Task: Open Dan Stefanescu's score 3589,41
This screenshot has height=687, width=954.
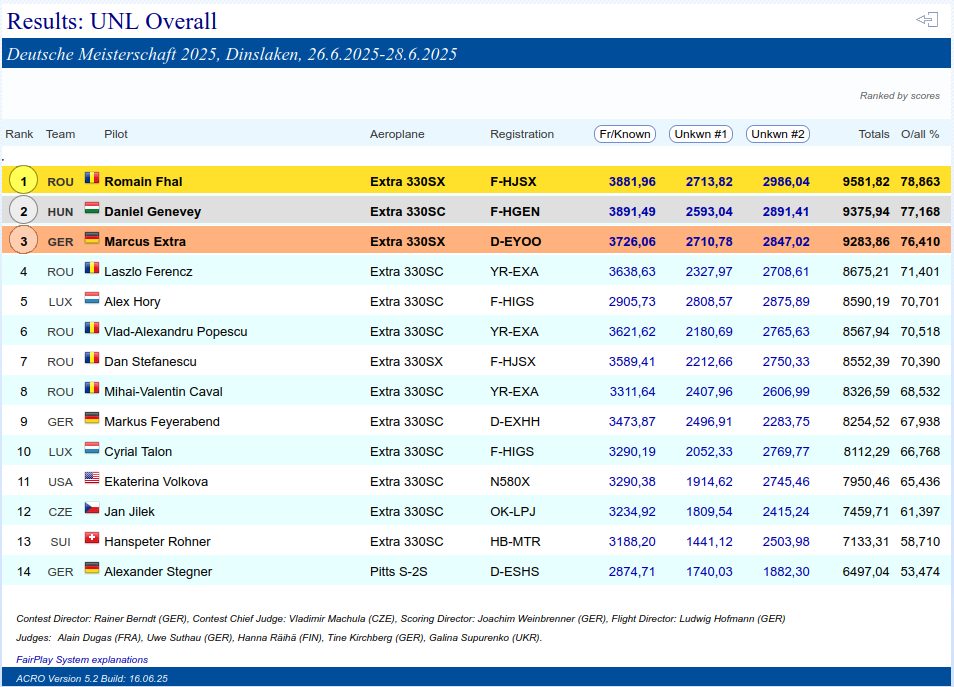Action: (x=632, y=361)
